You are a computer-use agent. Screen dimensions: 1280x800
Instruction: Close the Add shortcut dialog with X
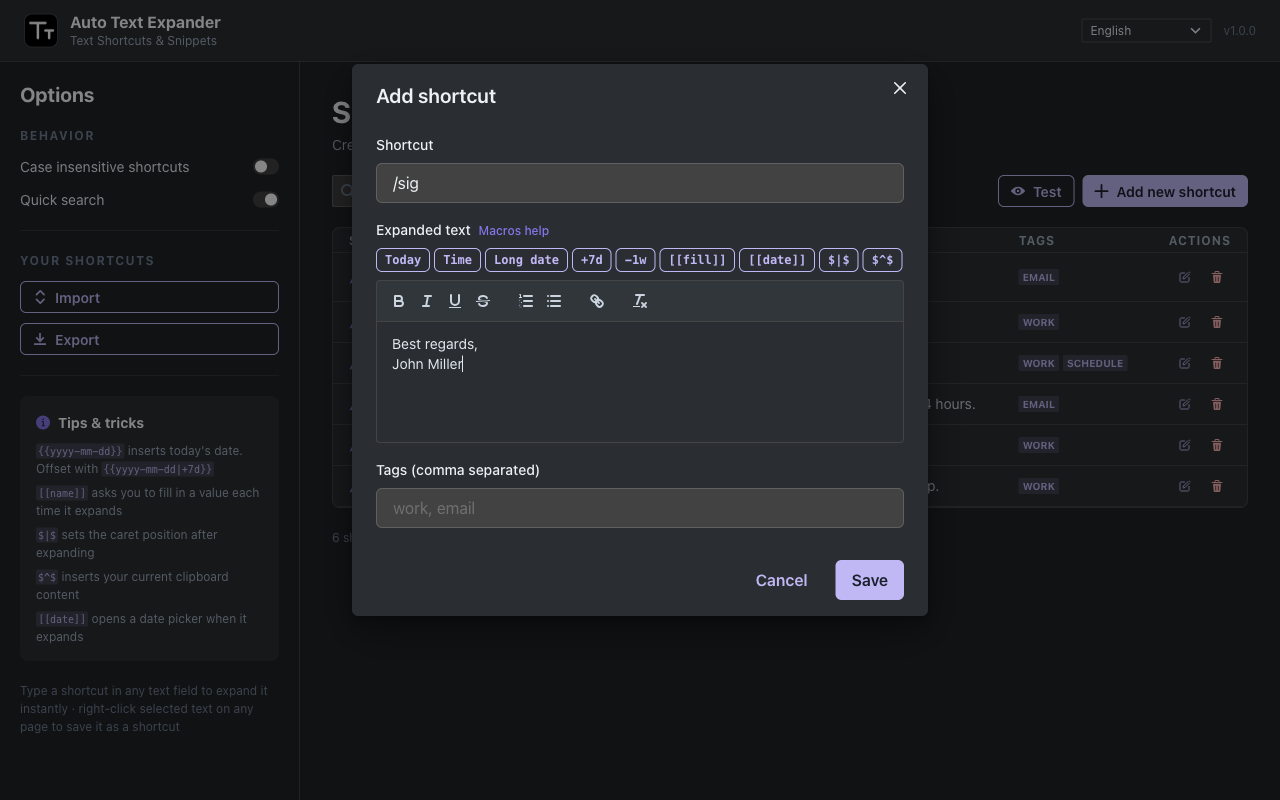coord(900,88)
